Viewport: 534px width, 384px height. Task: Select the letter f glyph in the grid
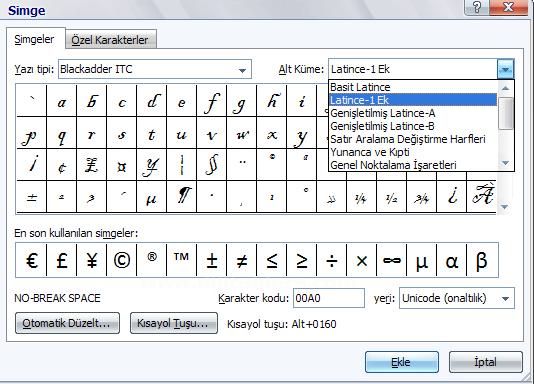[x=211, y=101]
